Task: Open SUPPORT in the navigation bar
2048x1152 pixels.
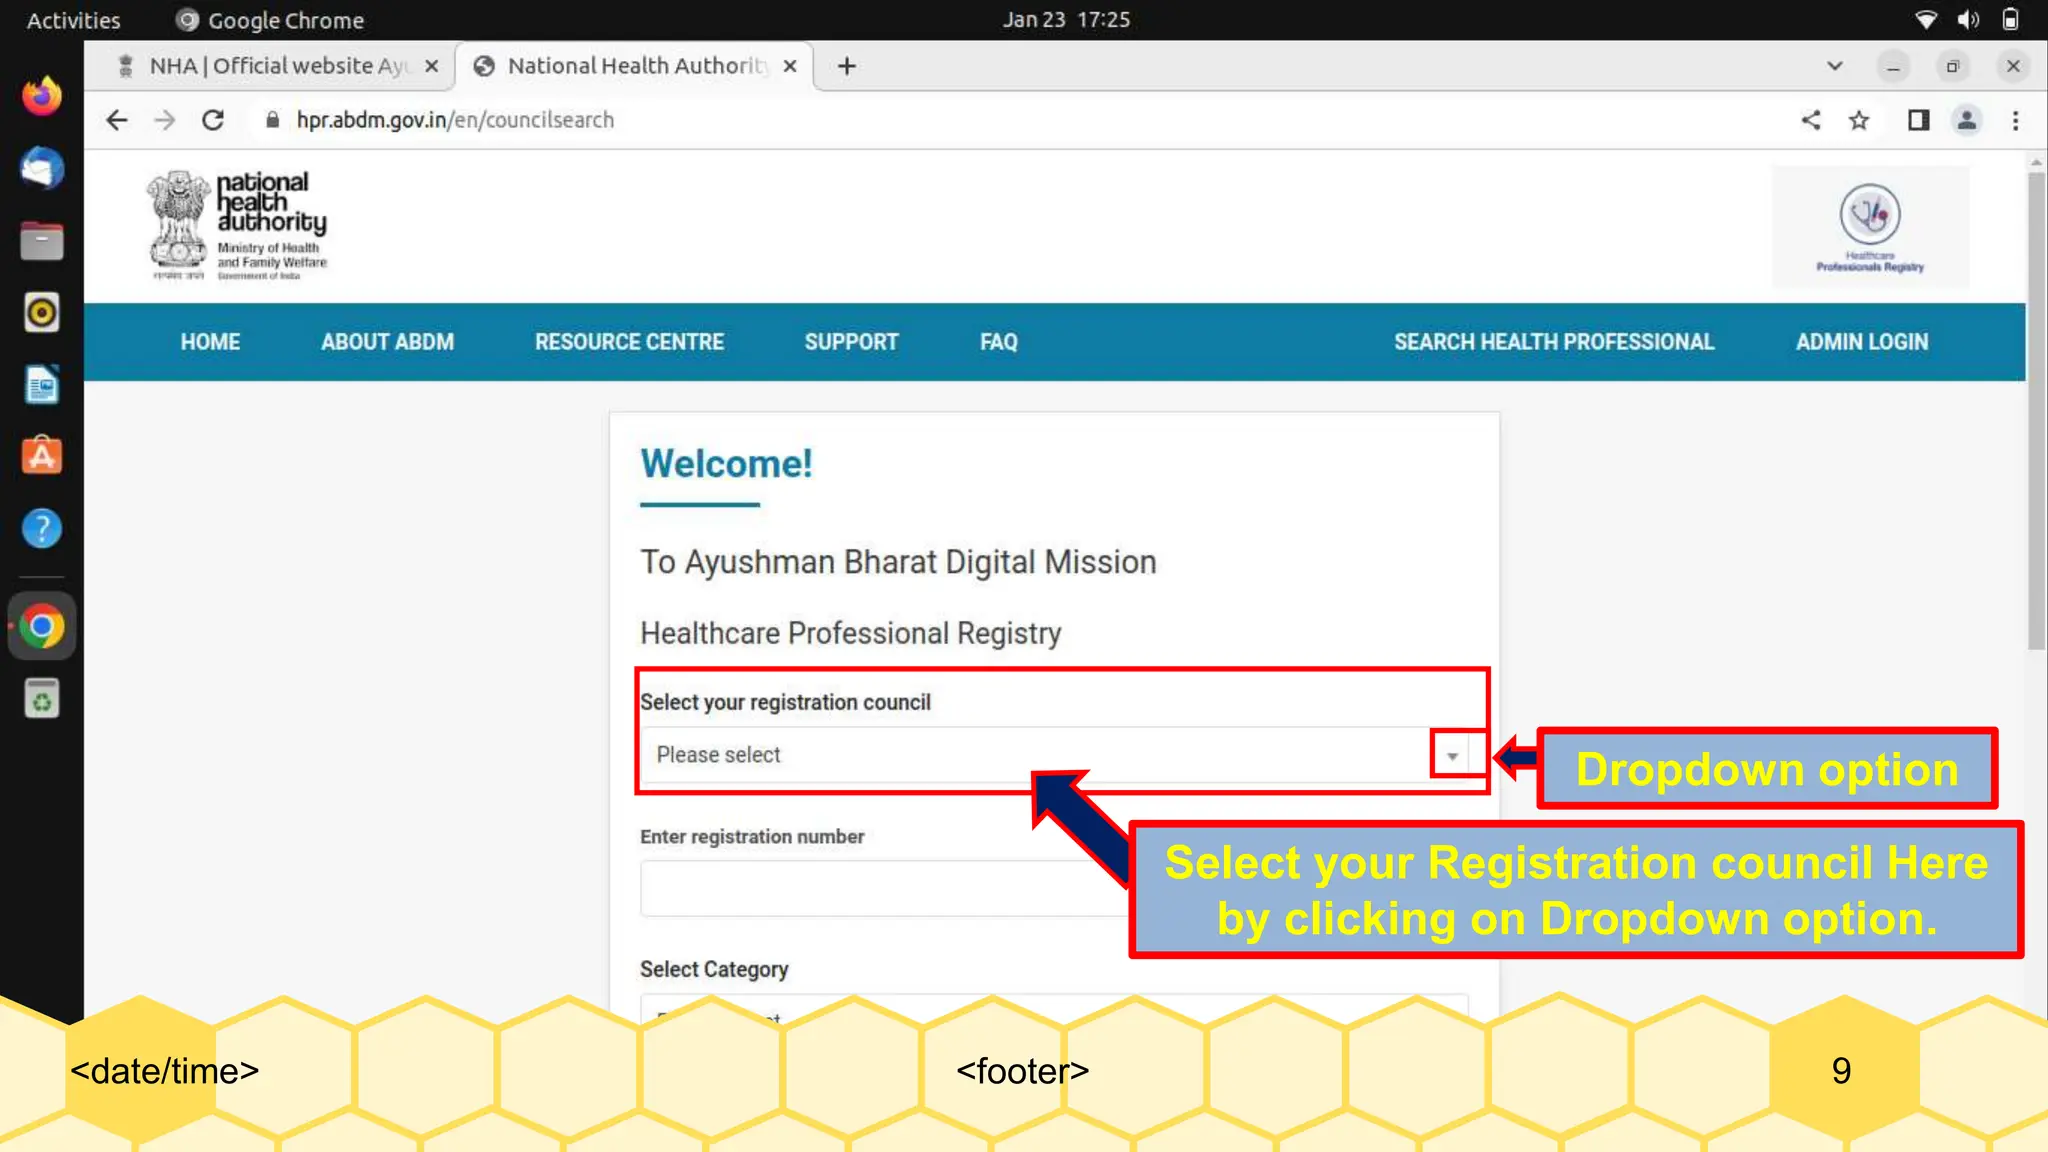Action: (x=851, y=342)
